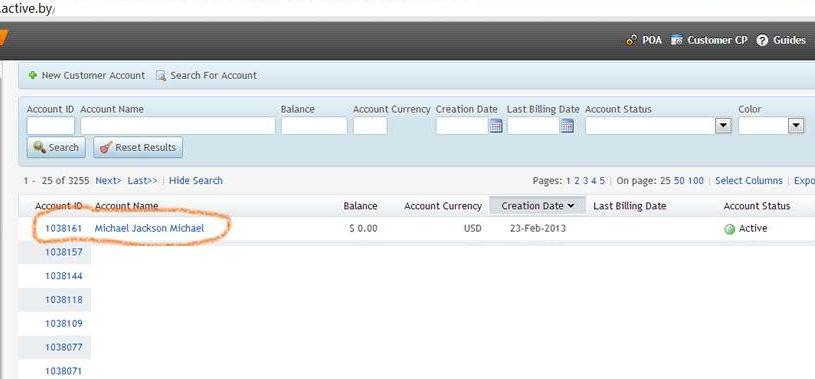
Task: Sort by Last Billing Date header
Action: pos(629,206)
